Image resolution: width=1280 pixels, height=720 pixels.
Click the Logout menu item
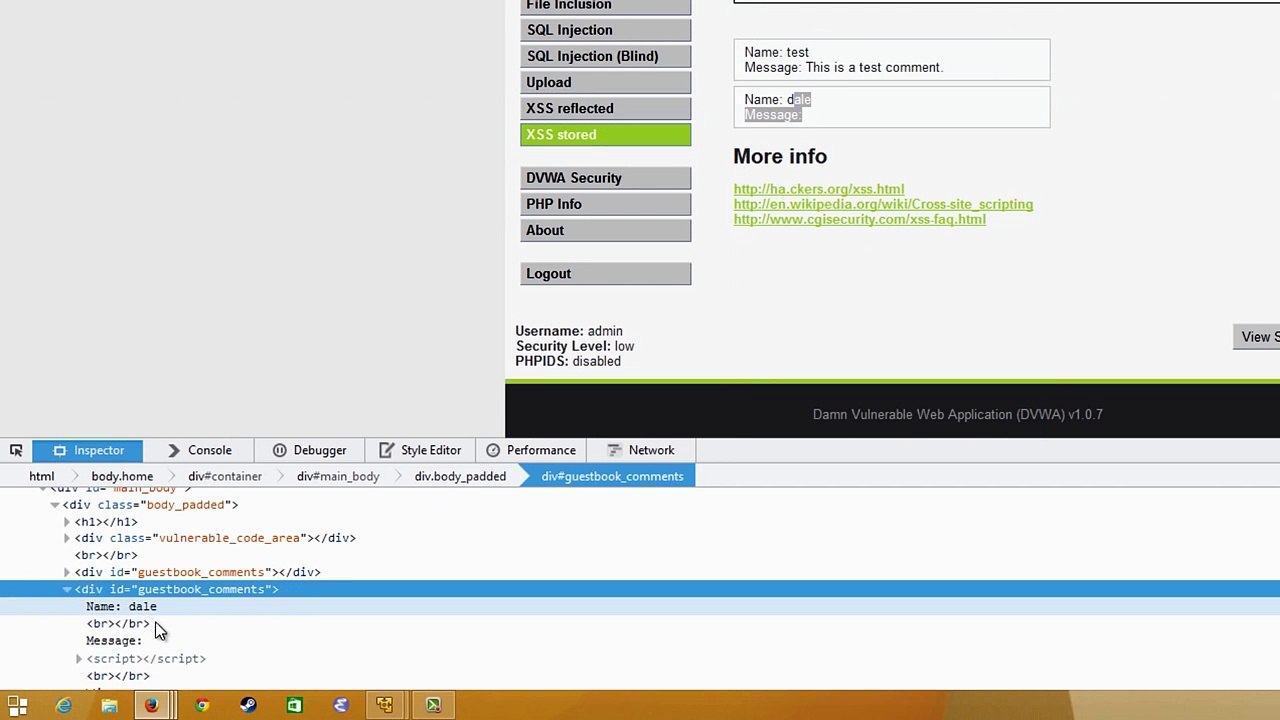pos(605,274)
